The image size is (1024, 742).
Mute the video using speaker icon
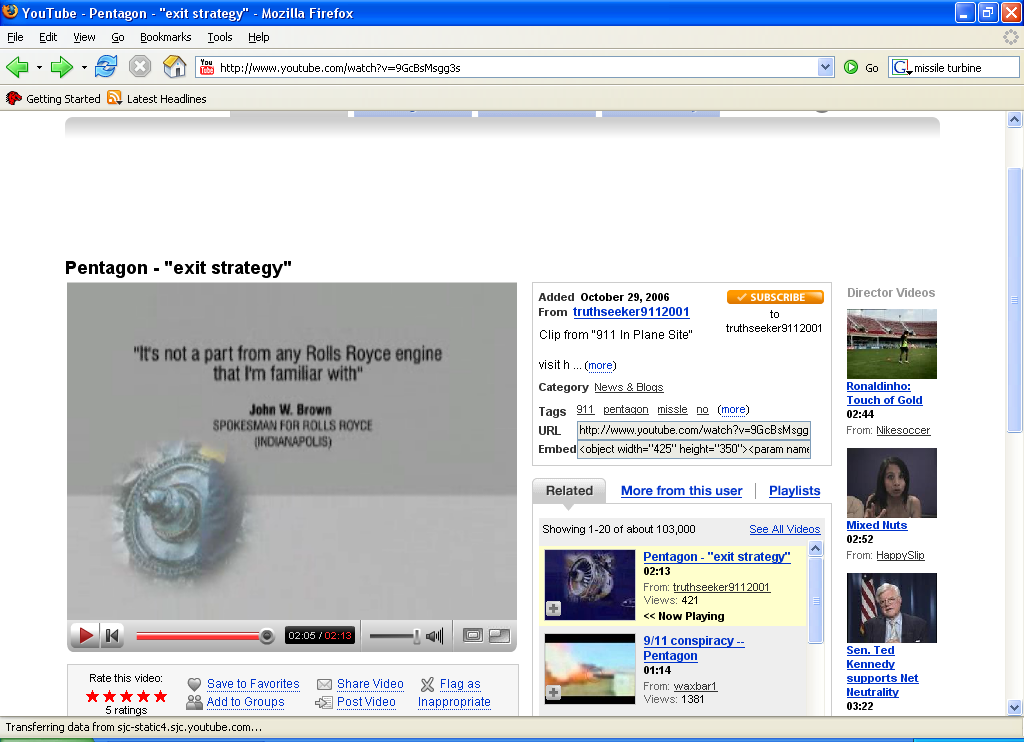click(435, 636)
